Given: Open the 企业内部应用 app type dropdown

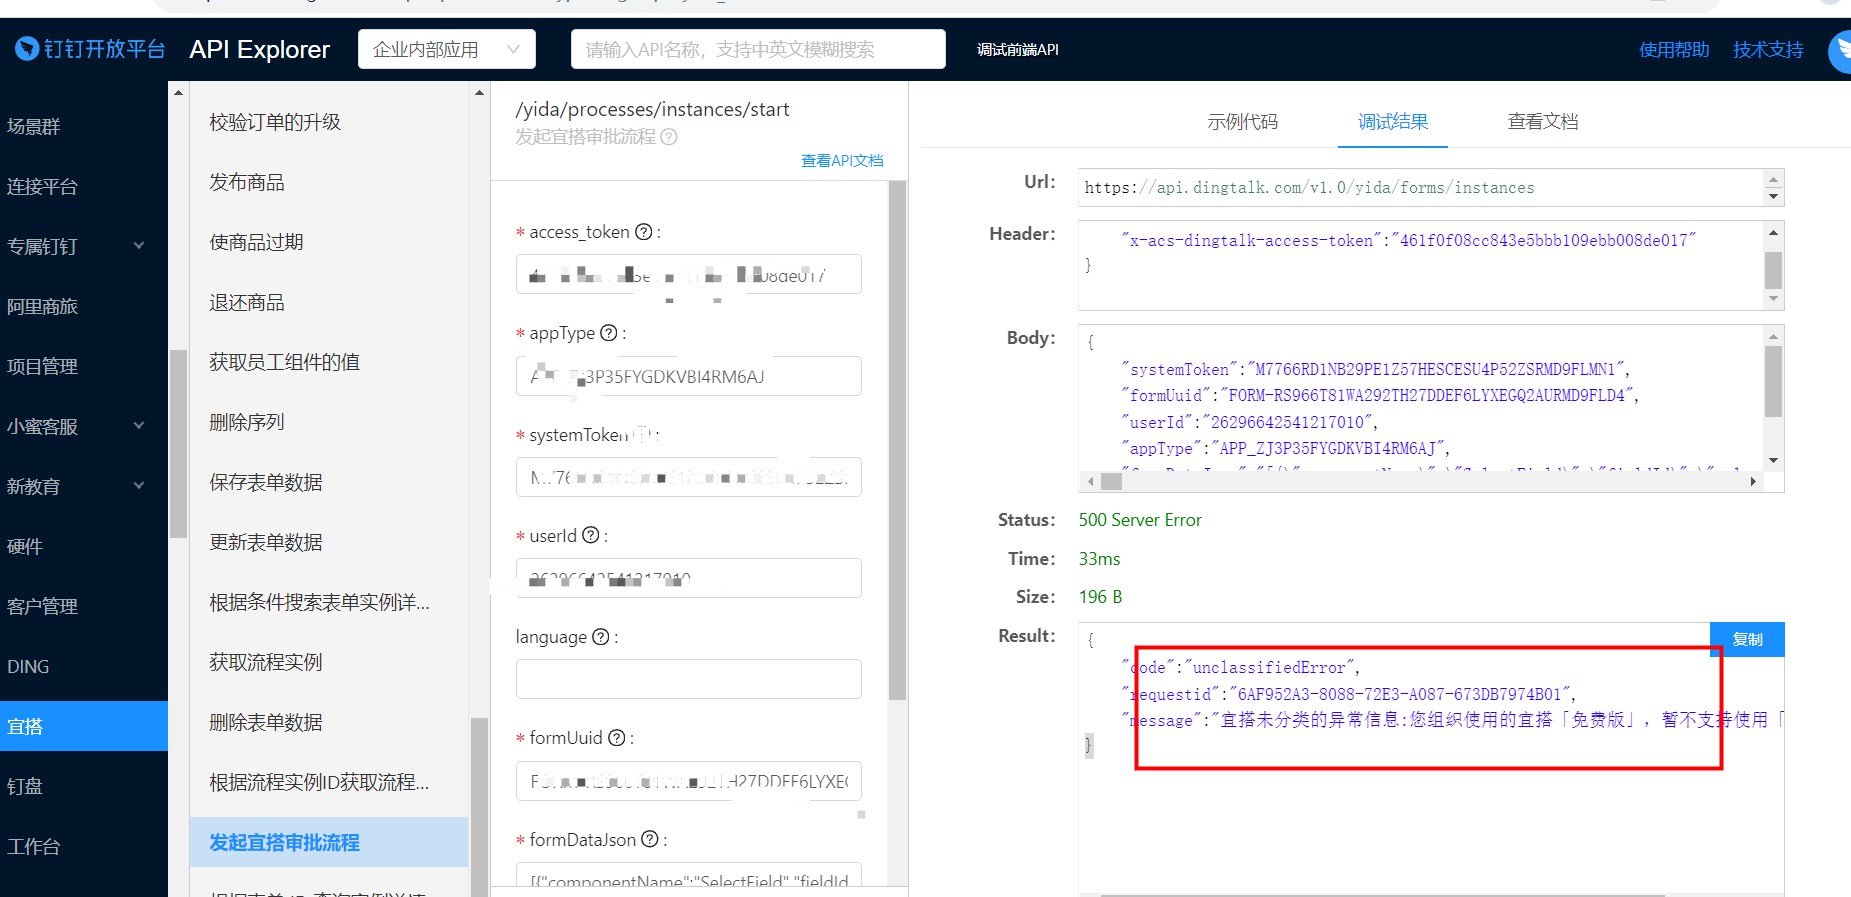Looking at the screenshot, I should click(447, 49).
